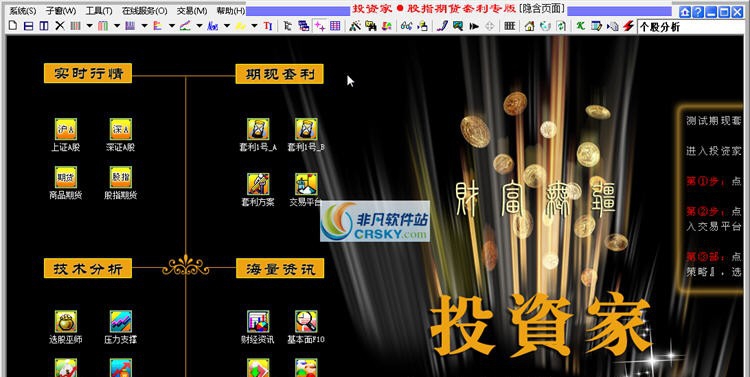Click the pink sparkle crosshair toolbar icon
Image resolution: width=750 pixels, height=377 pixels.
(319, 26)
